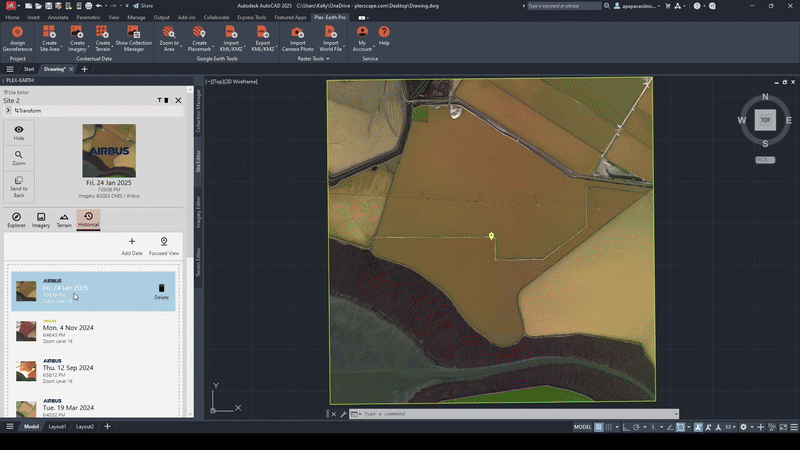Add a new layout tab with plus
The image size is (800, 450).
click(x=107, y=427)
